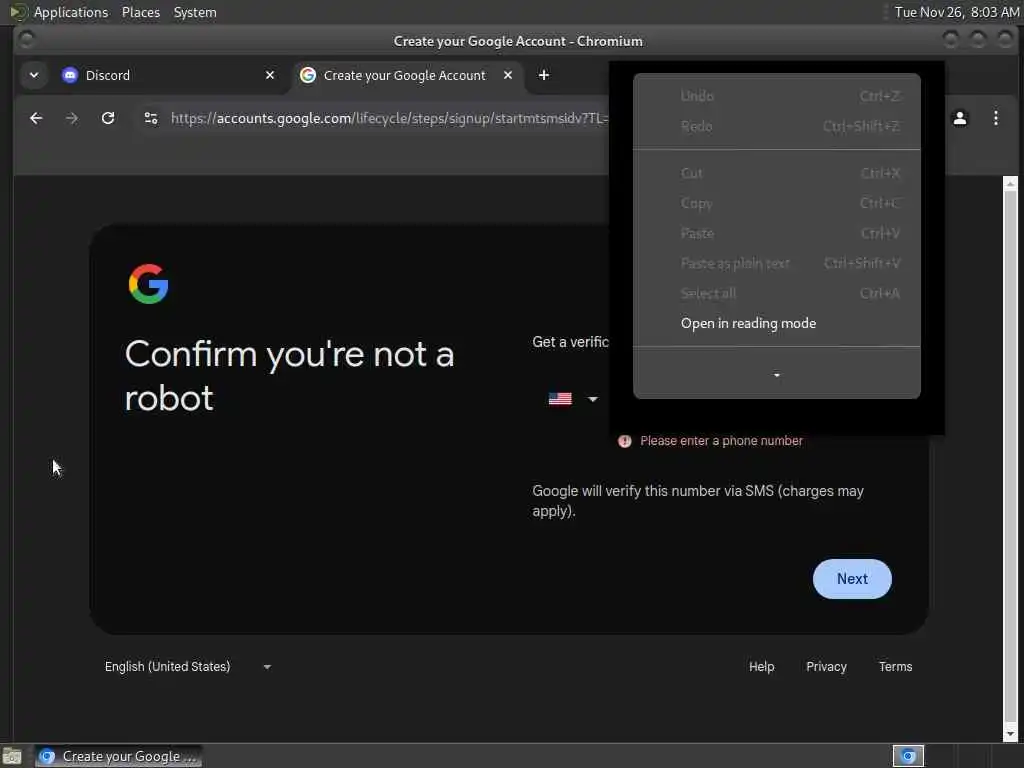The image size is (1024, 768).
Task: Open the Privacy link
Action: pos(826,667)
